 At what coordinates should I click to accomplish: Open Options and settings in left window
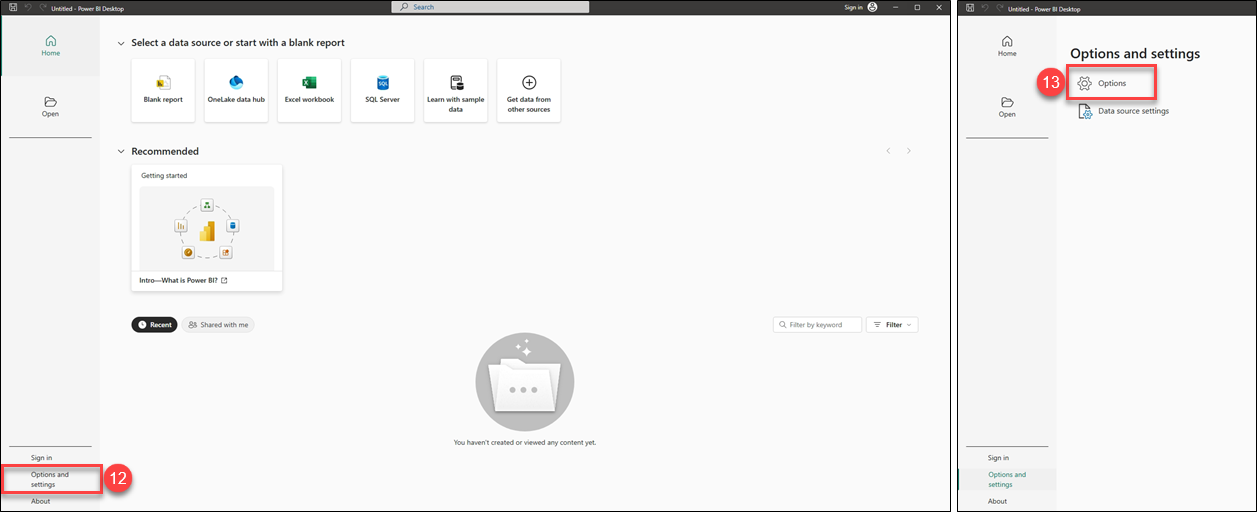click(51, 479)
